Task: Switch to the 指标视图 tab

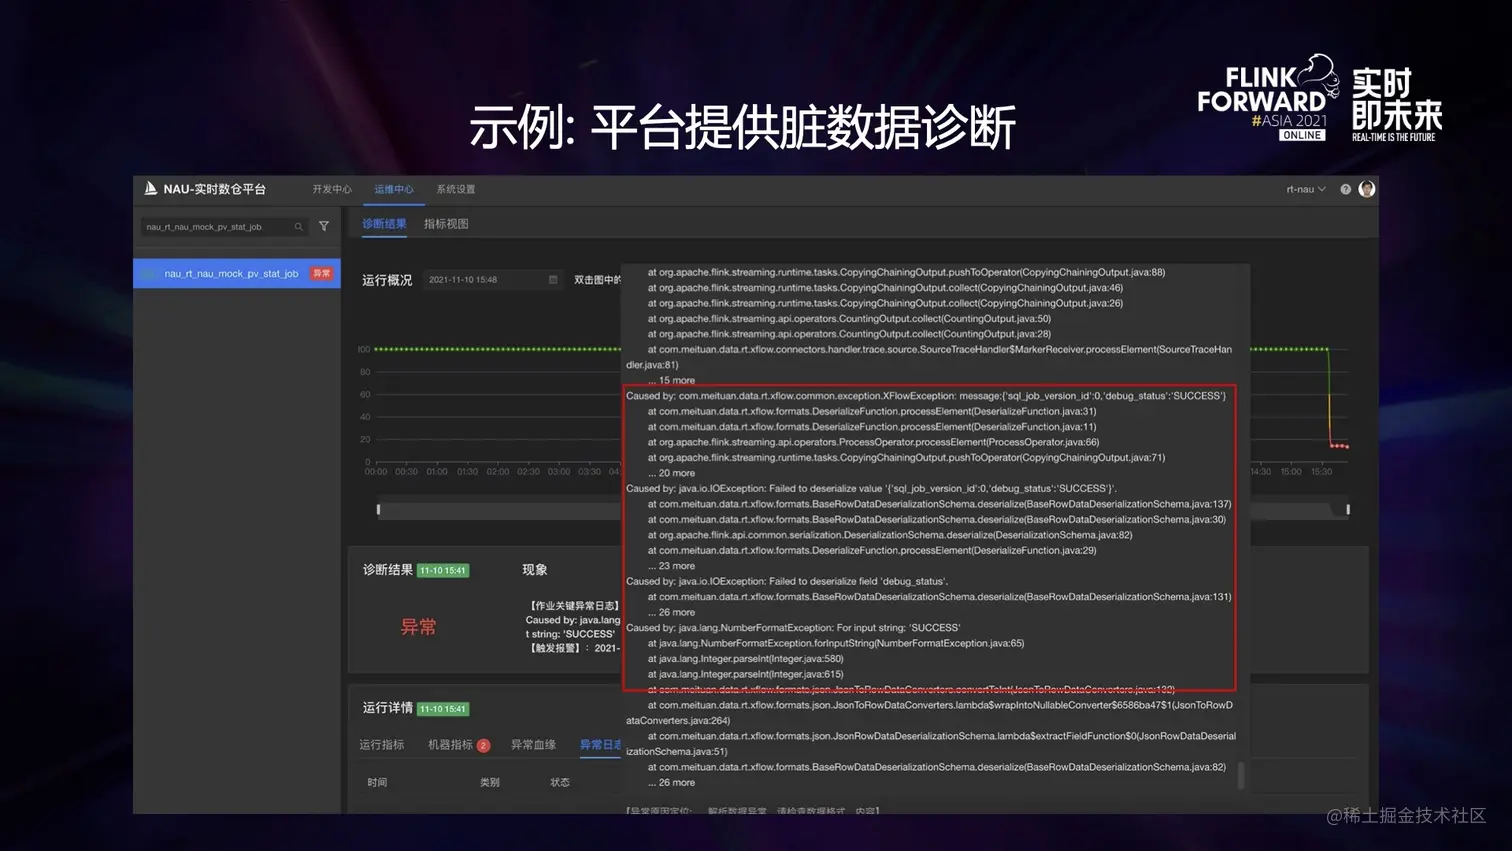Action: [x=446, y=224]
